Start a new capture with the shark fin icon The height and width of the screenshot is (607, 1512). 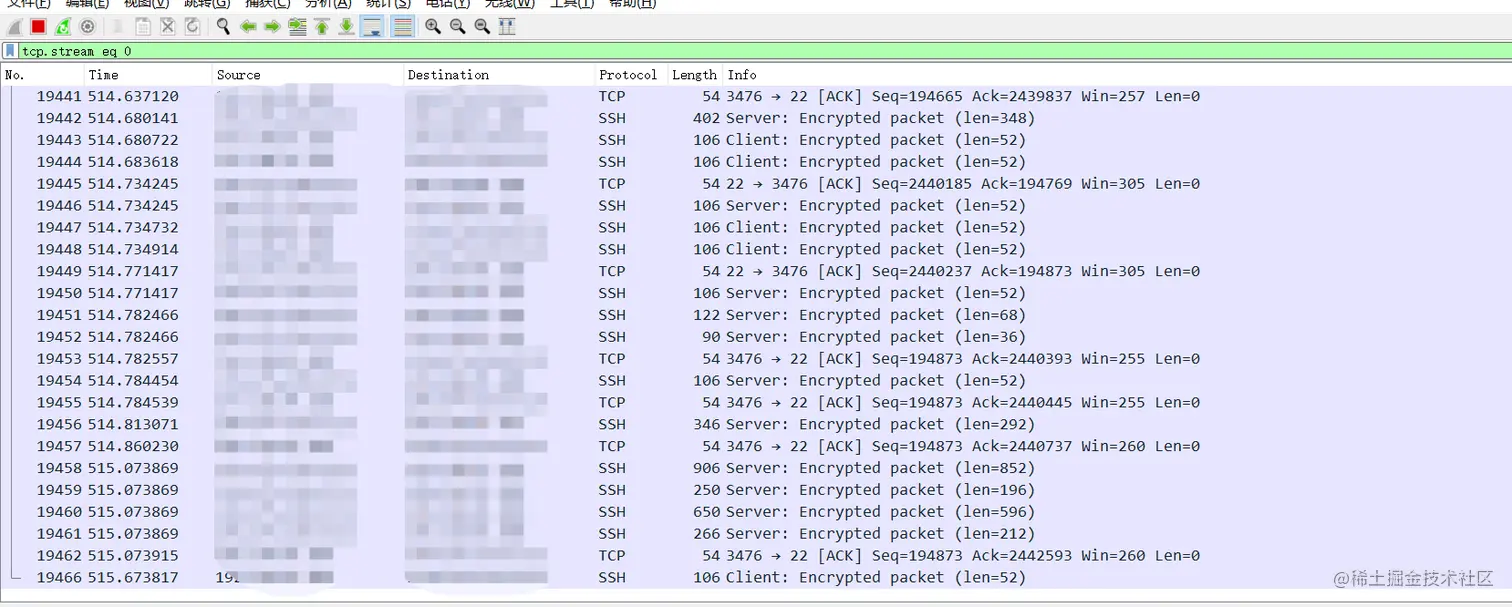click(15, 27)
